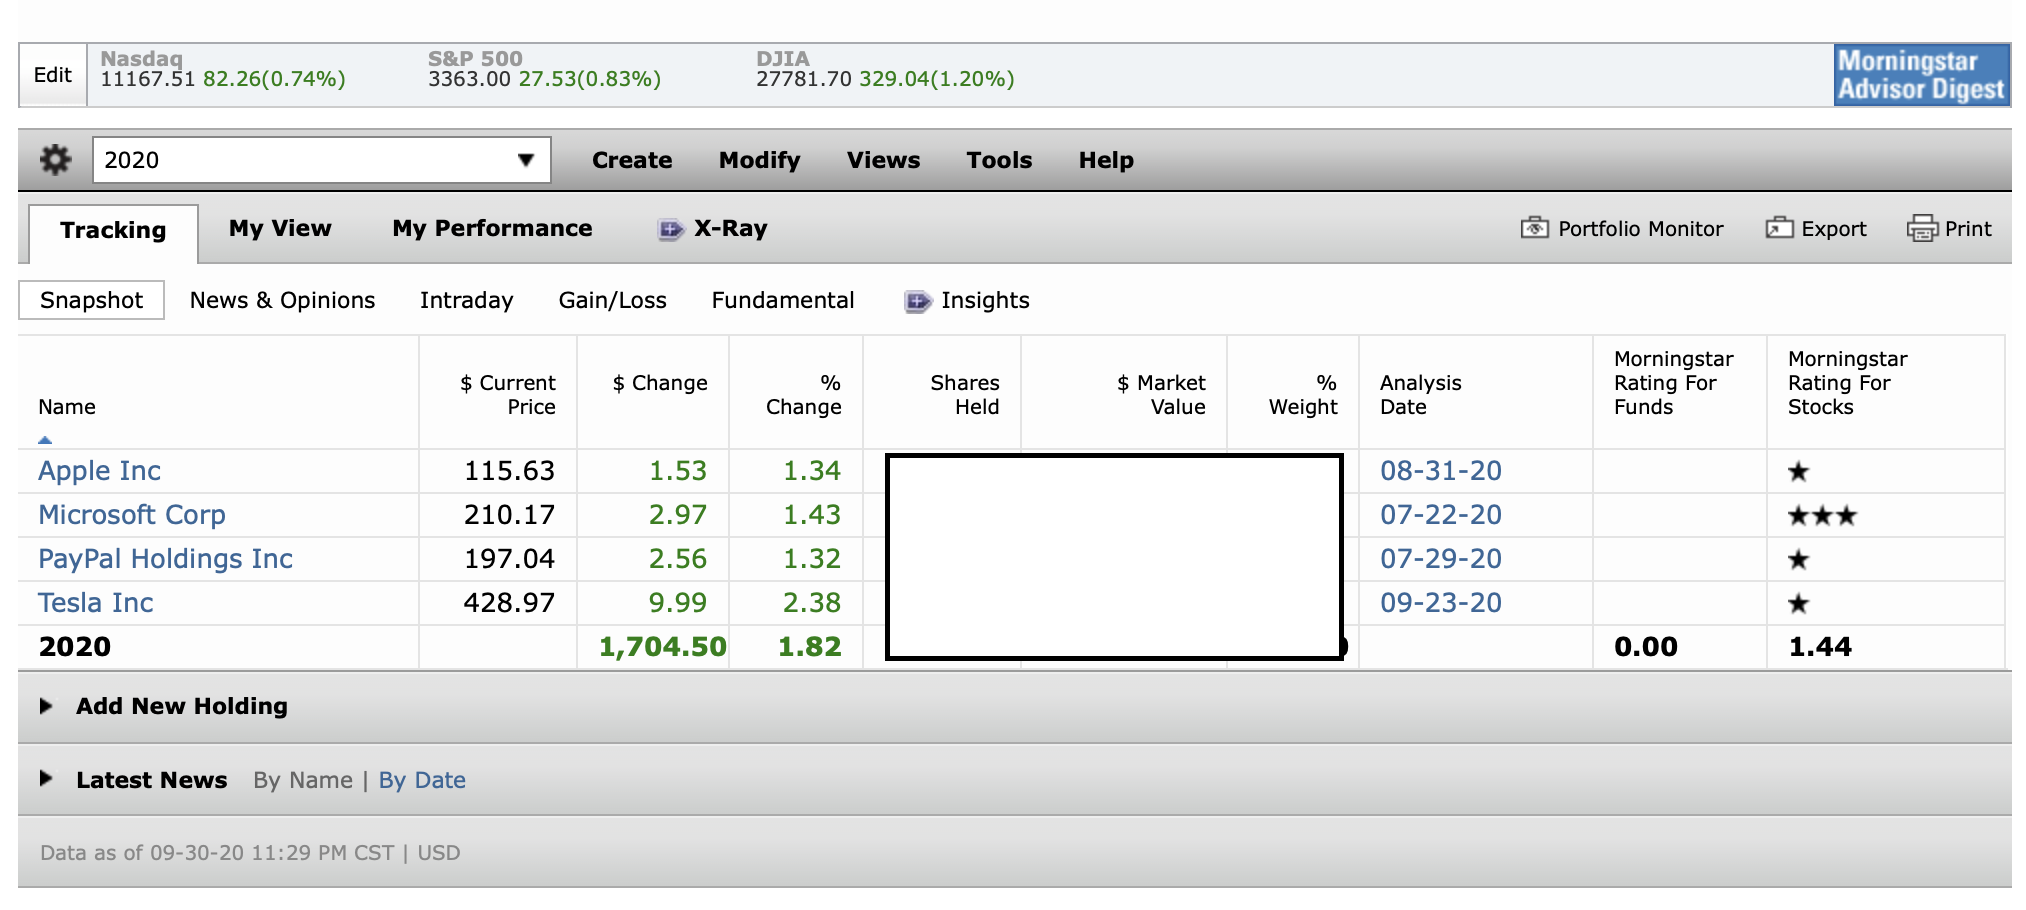Viewport: 2026px width, 910px height.
Task: Click the $ Market Value column header
Action: click(1161, 395)
